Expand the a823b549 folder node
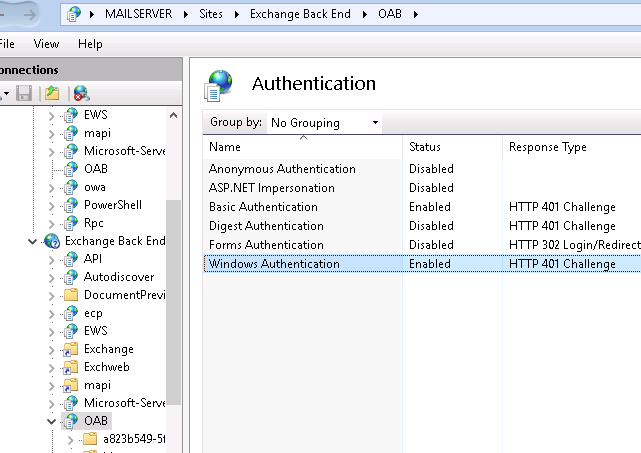 (71, 439)
